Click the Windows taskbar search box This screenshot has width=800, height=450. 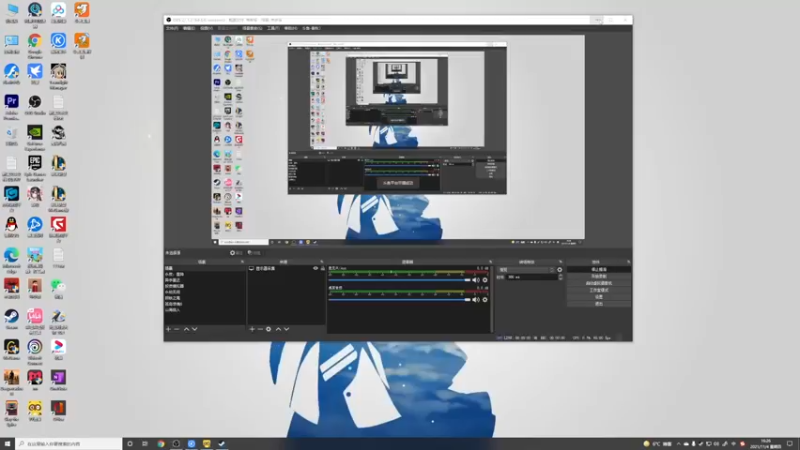coord(69,444)
